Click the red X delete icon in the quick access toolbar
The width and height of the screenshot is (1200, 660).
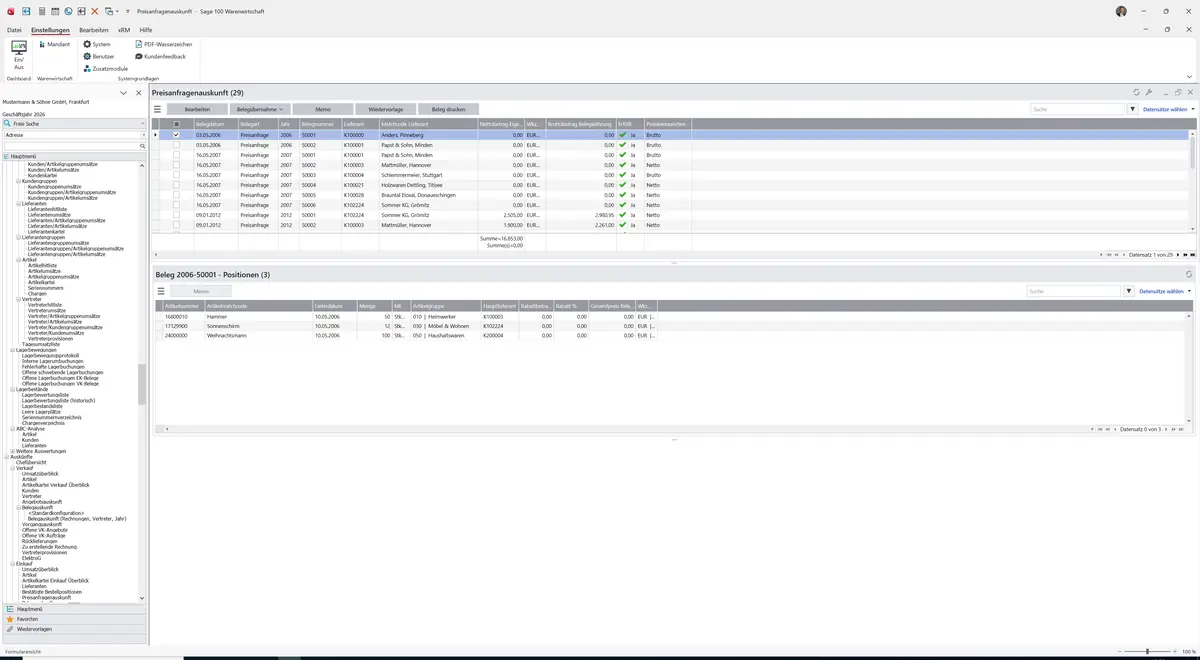[95, 11]
